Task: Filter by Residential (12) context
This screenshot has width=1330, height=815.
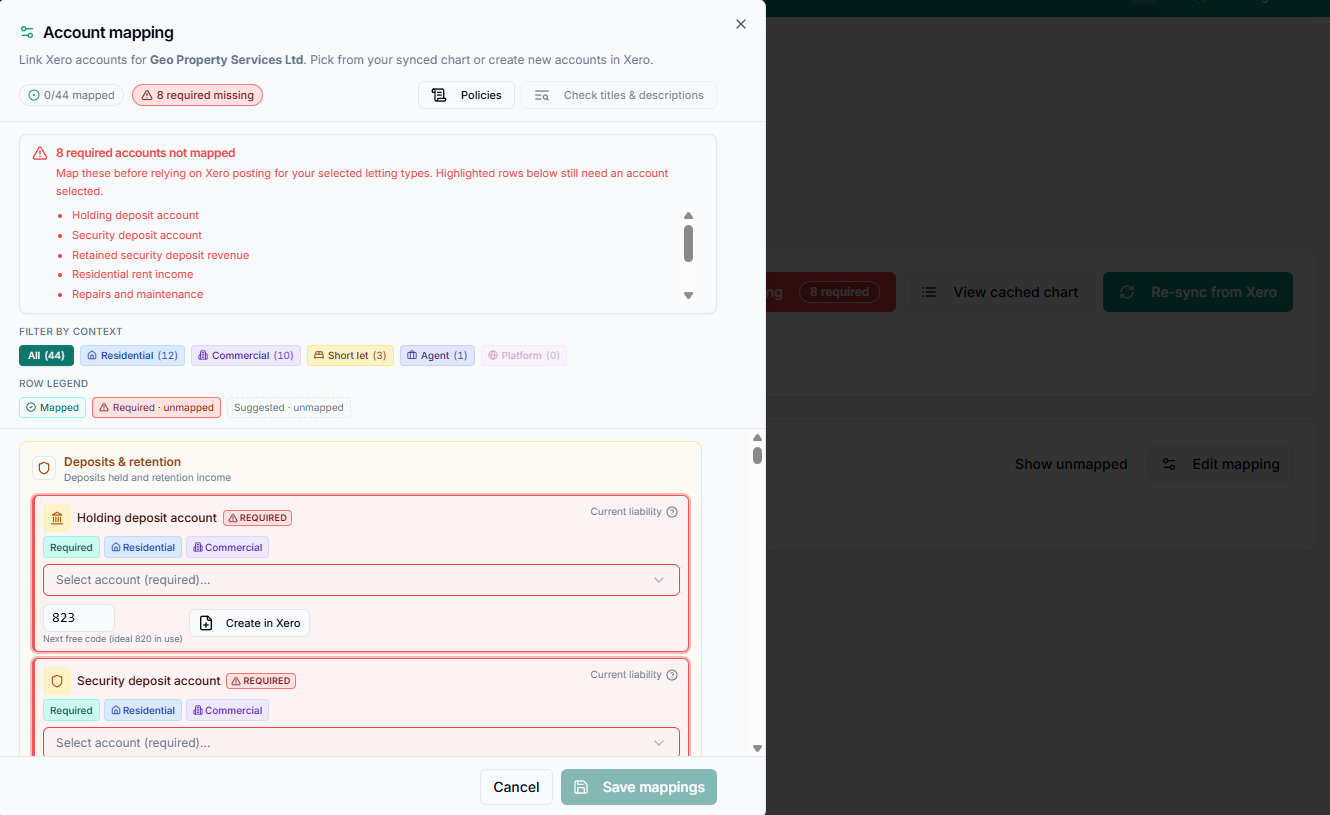Action: coord(132,355)
